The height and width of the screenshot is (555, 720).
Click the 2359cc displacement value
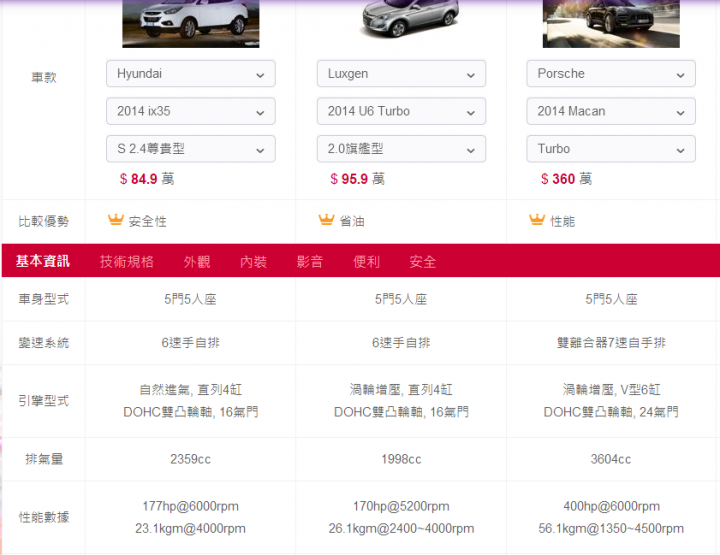pos(191,459)
